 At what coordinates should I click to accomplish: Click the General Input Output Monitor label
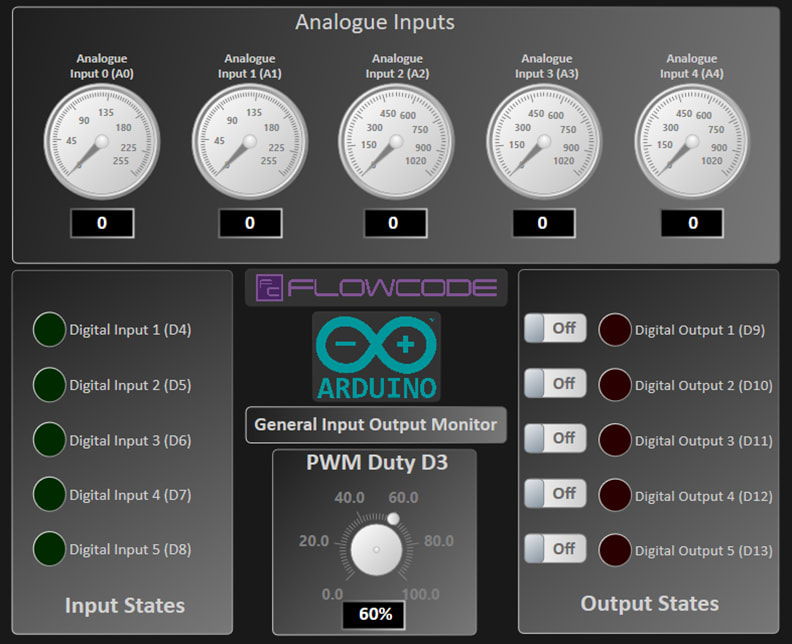pos(376,425)
